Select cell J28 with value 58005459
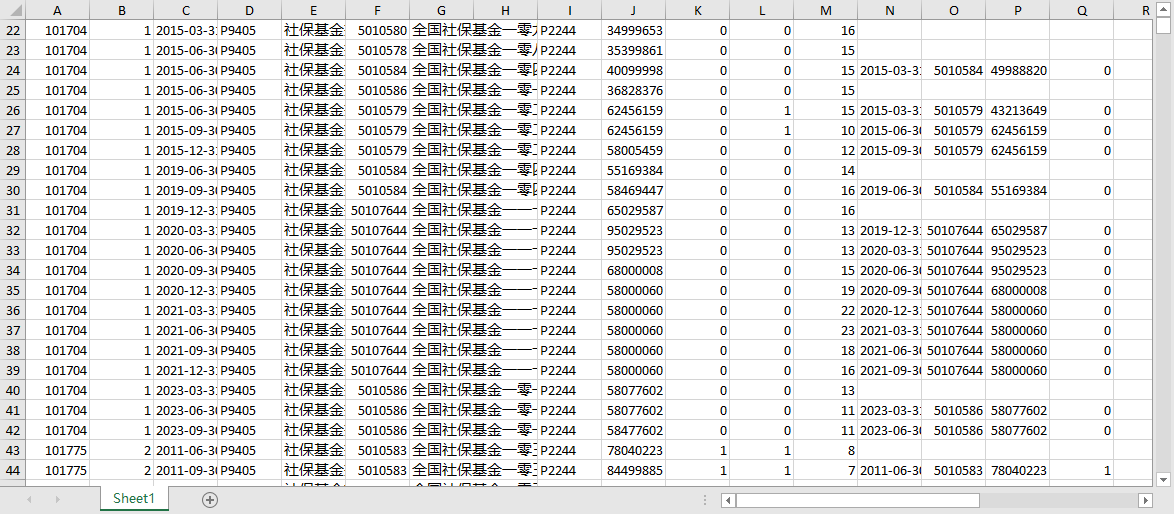 click(633, 150)
